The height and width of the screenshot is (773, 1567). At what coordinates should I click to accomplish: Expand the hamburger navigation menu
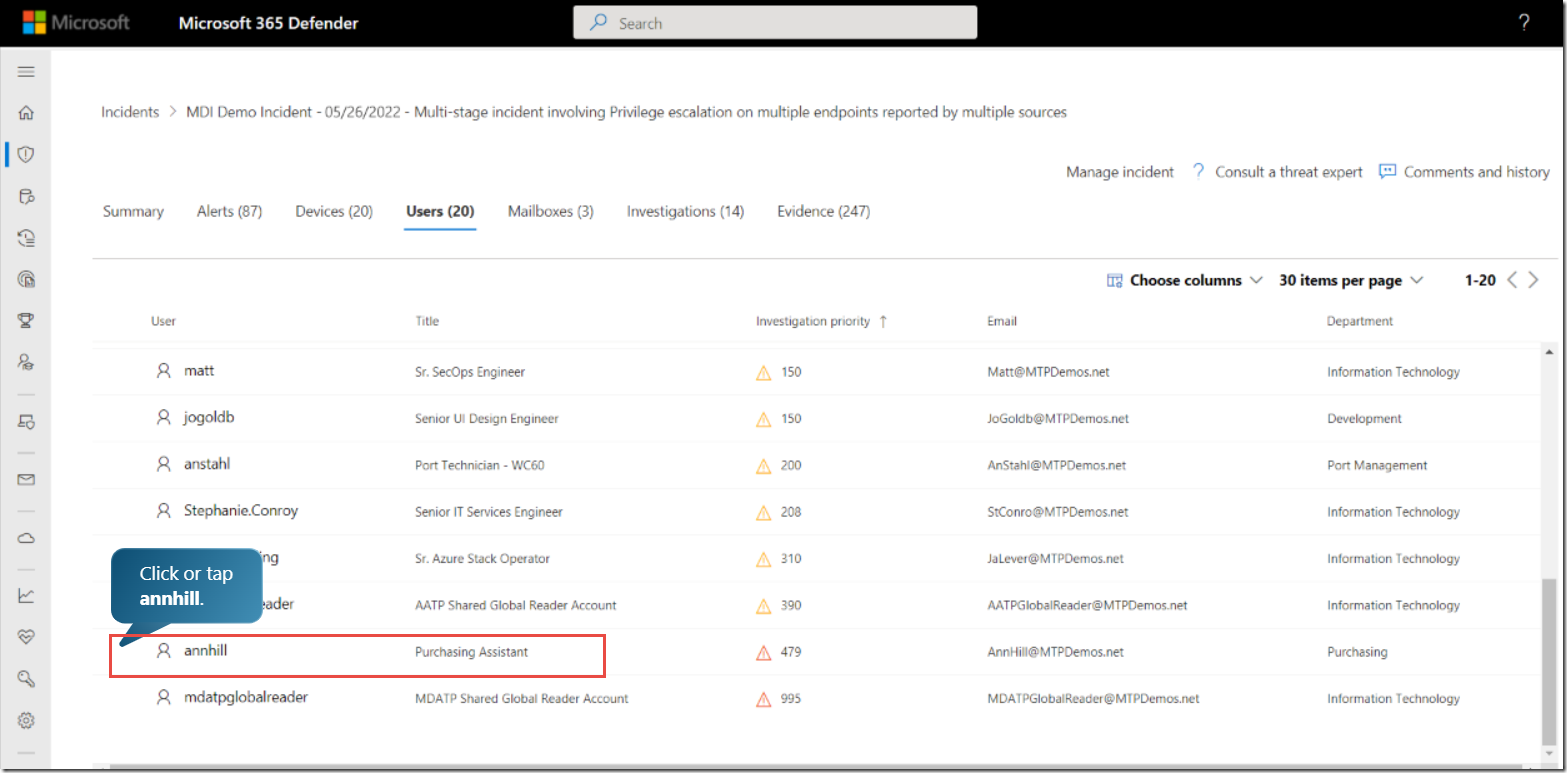[27, 71]
